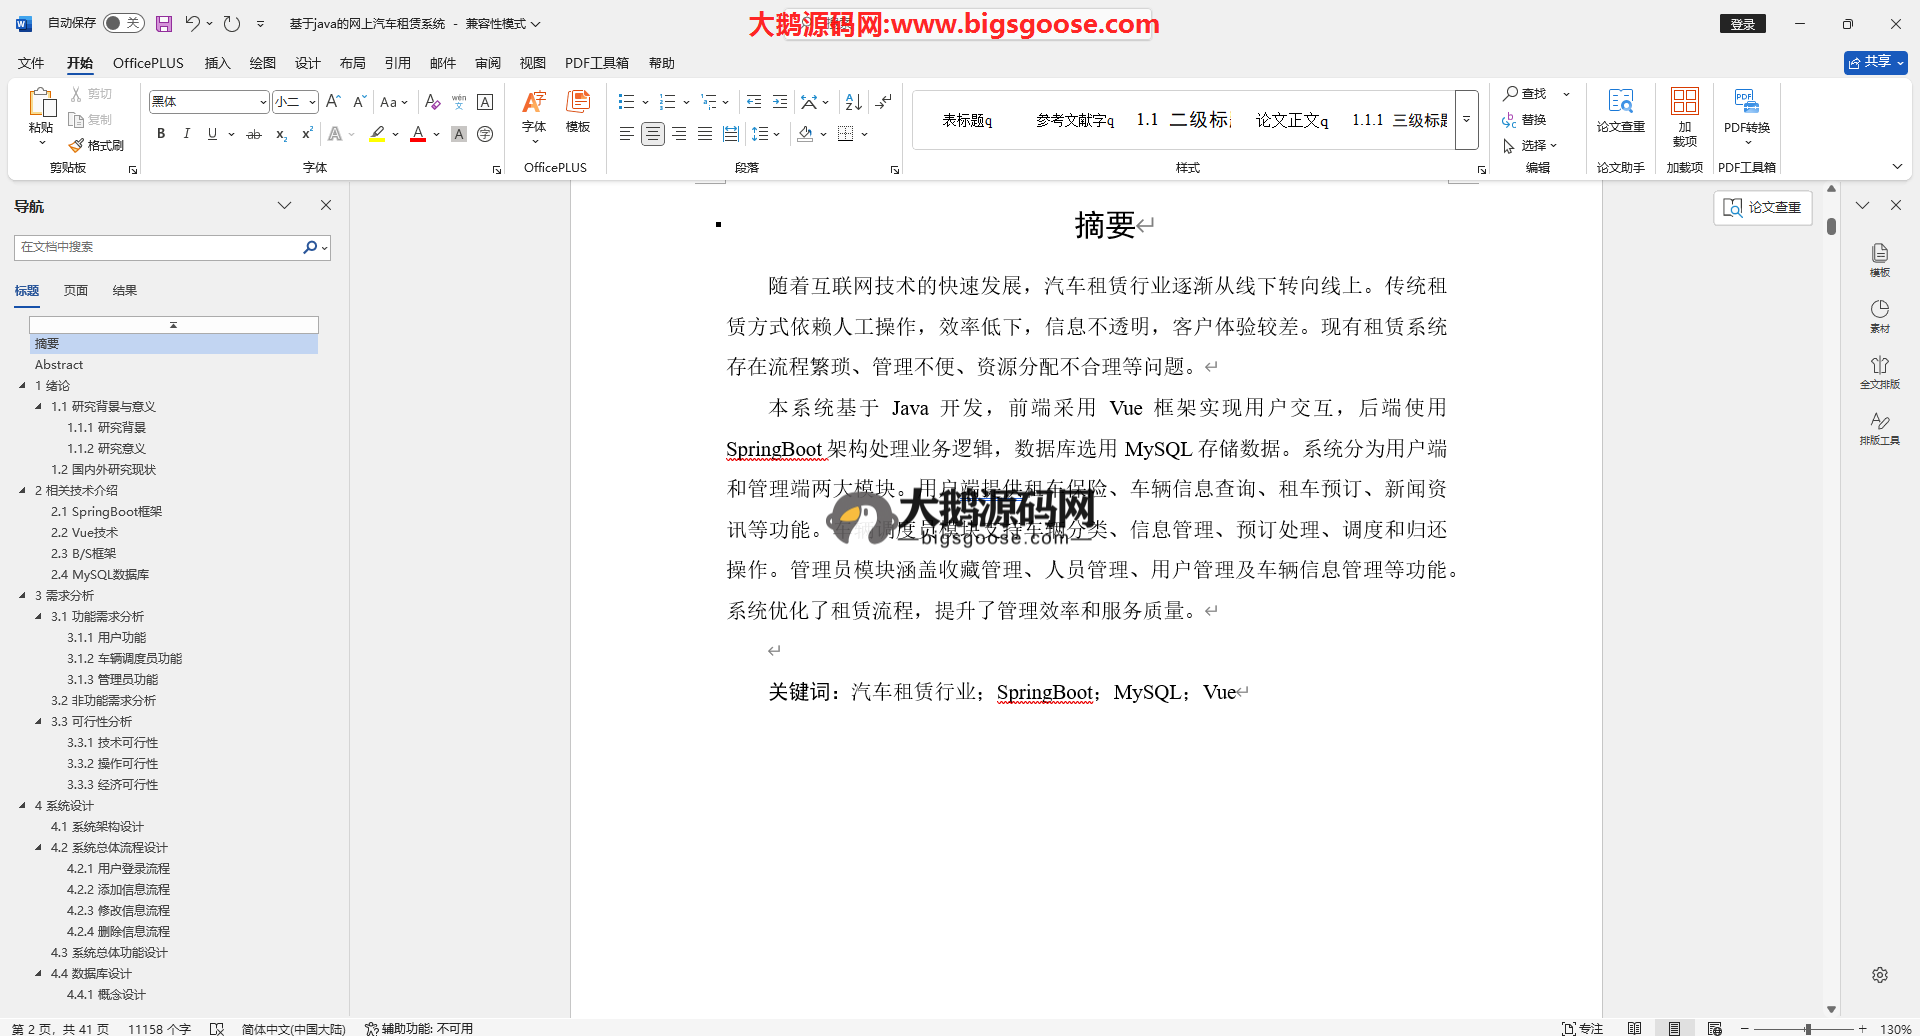Open the 论文查重 plagiarism check tool
Screen dimensions: 1920x1036
point(1620,110)
